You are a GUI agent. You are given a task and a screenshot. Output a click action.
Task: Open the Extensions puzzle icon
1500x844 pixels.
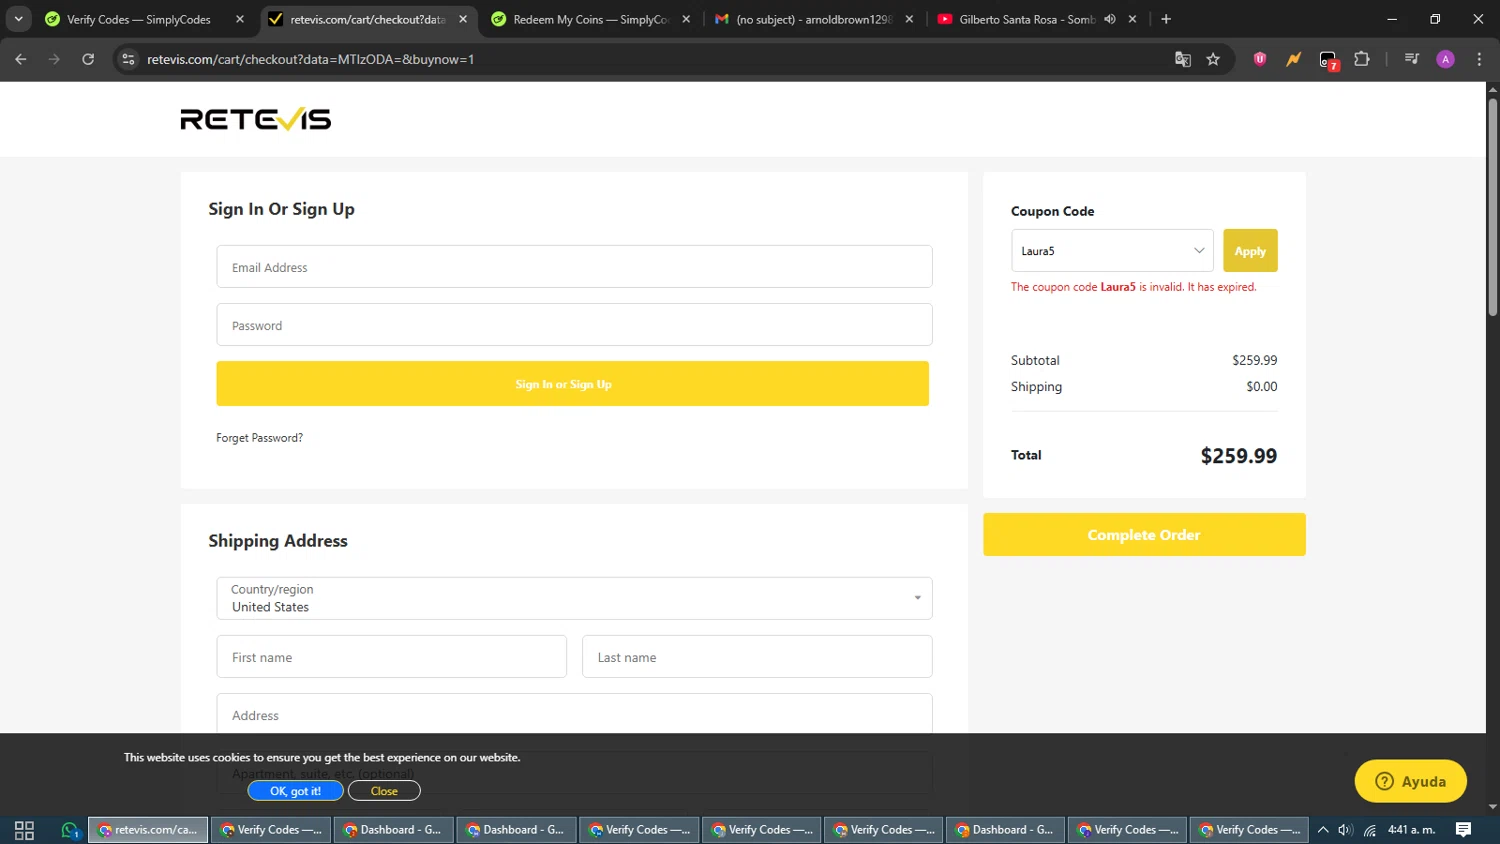[x=1362, y=59]
